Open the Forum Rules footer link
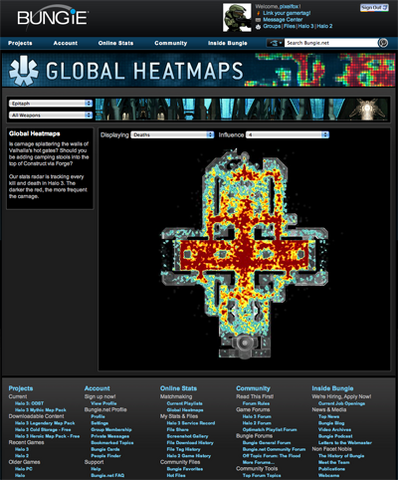 tap(256, 403)
